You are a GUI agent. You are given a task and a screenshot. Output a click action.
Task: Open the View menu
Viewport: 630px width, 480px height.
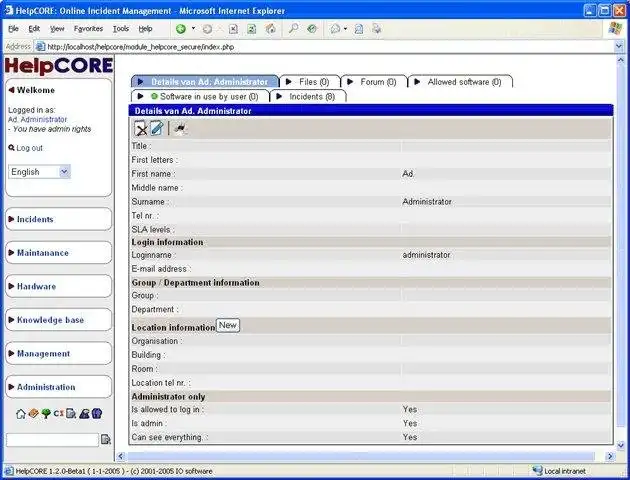57,29
